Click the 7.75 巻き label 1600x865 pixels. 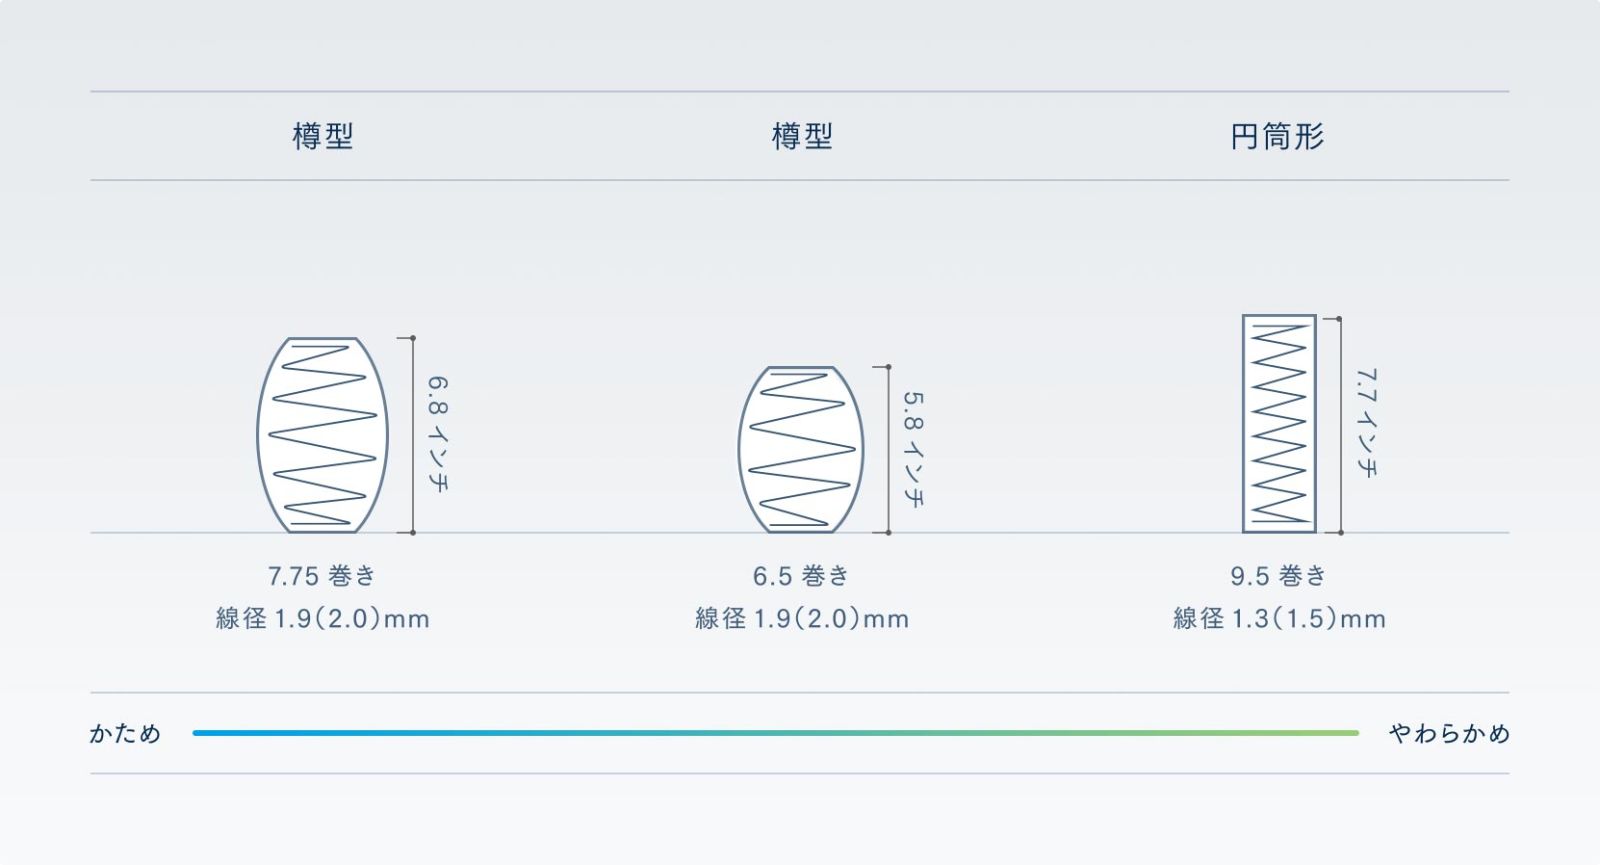point(322,576)
